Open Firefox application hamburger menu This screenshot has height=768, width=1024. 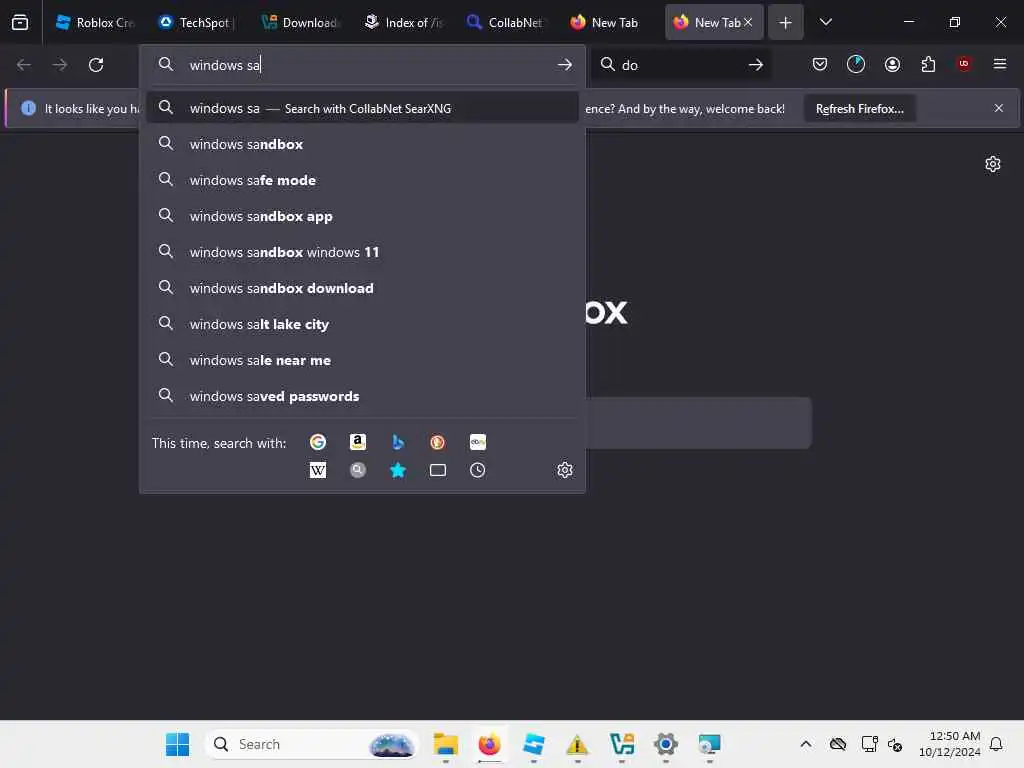point(999,64)
